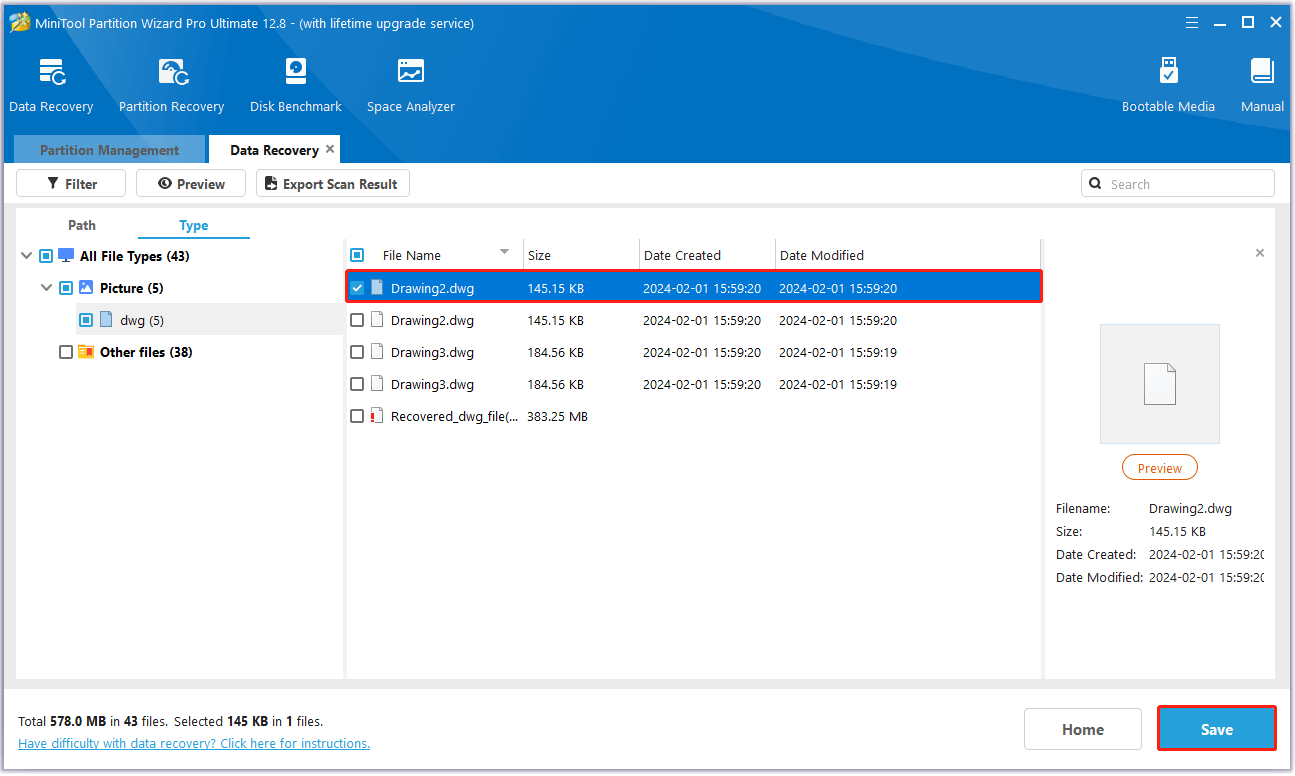Screen dimensions: 1295x776
Task: Click into the Search field
Action: (1178, 184)
